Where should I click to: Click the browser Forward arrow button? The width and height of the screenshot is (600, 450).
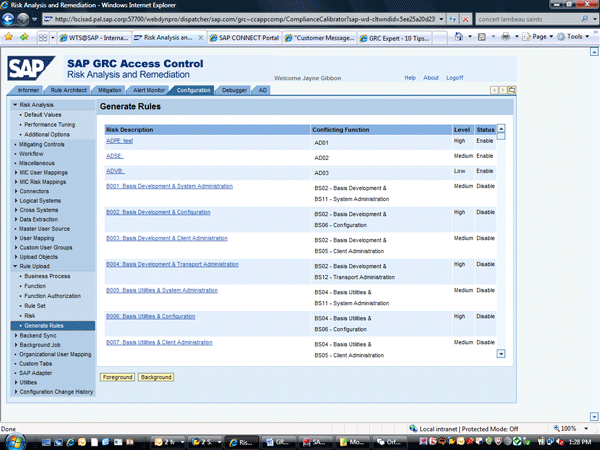pyautogui.click(x=23, y=19)
